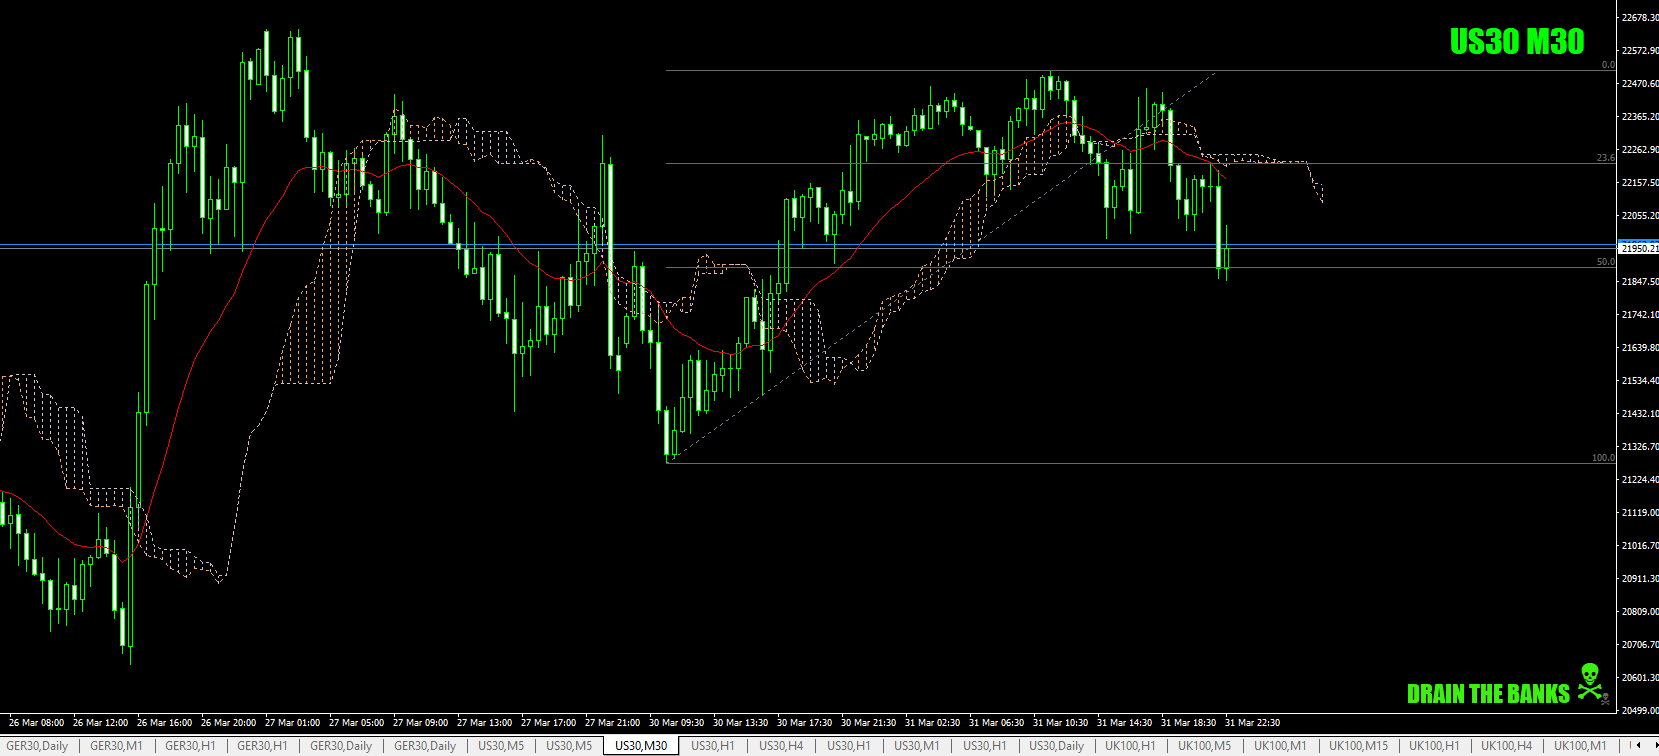Click the current price label 21950.21

point(1639,248)
